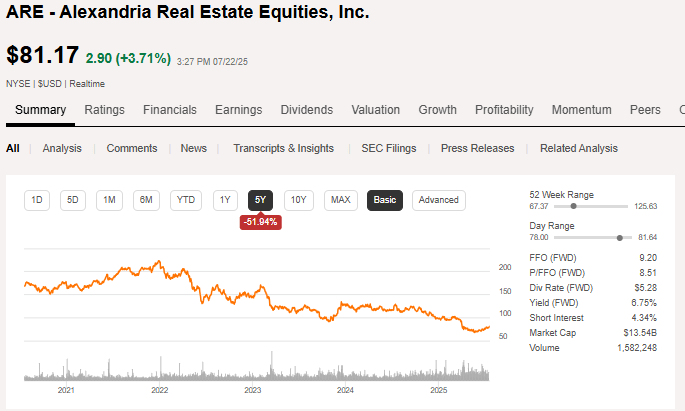
Task: Click the 2022 peak on price chart
Action: coord(160,262)
